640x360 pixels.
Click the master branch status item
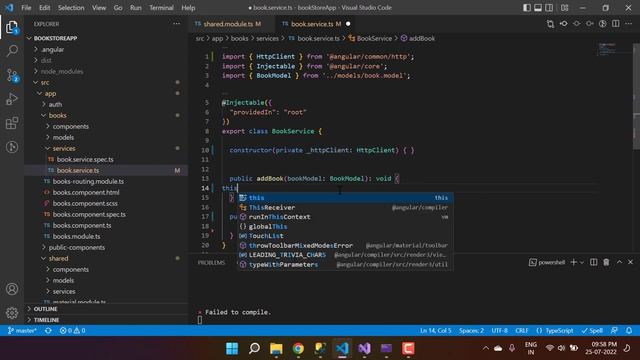pos(22,331)
